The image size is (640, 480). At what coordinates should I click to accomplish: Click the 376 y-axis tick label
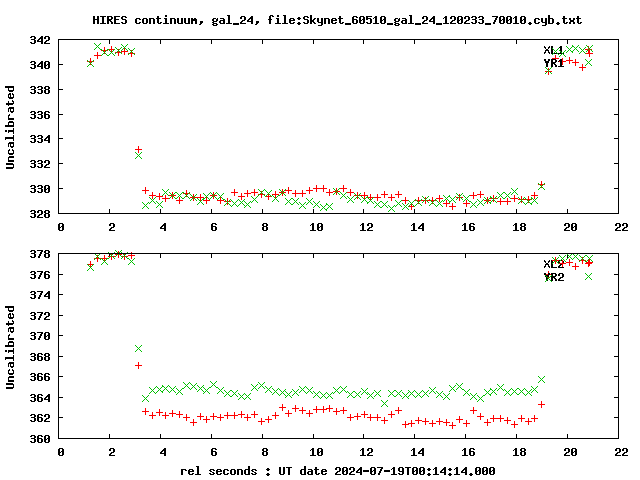40,275
